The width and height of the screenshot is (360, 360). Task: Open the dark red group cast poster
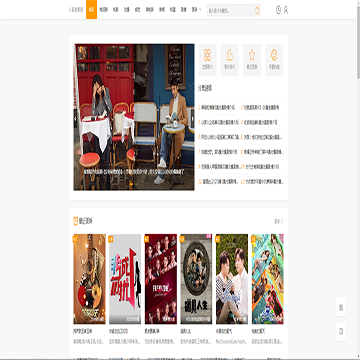click(161, 279)
